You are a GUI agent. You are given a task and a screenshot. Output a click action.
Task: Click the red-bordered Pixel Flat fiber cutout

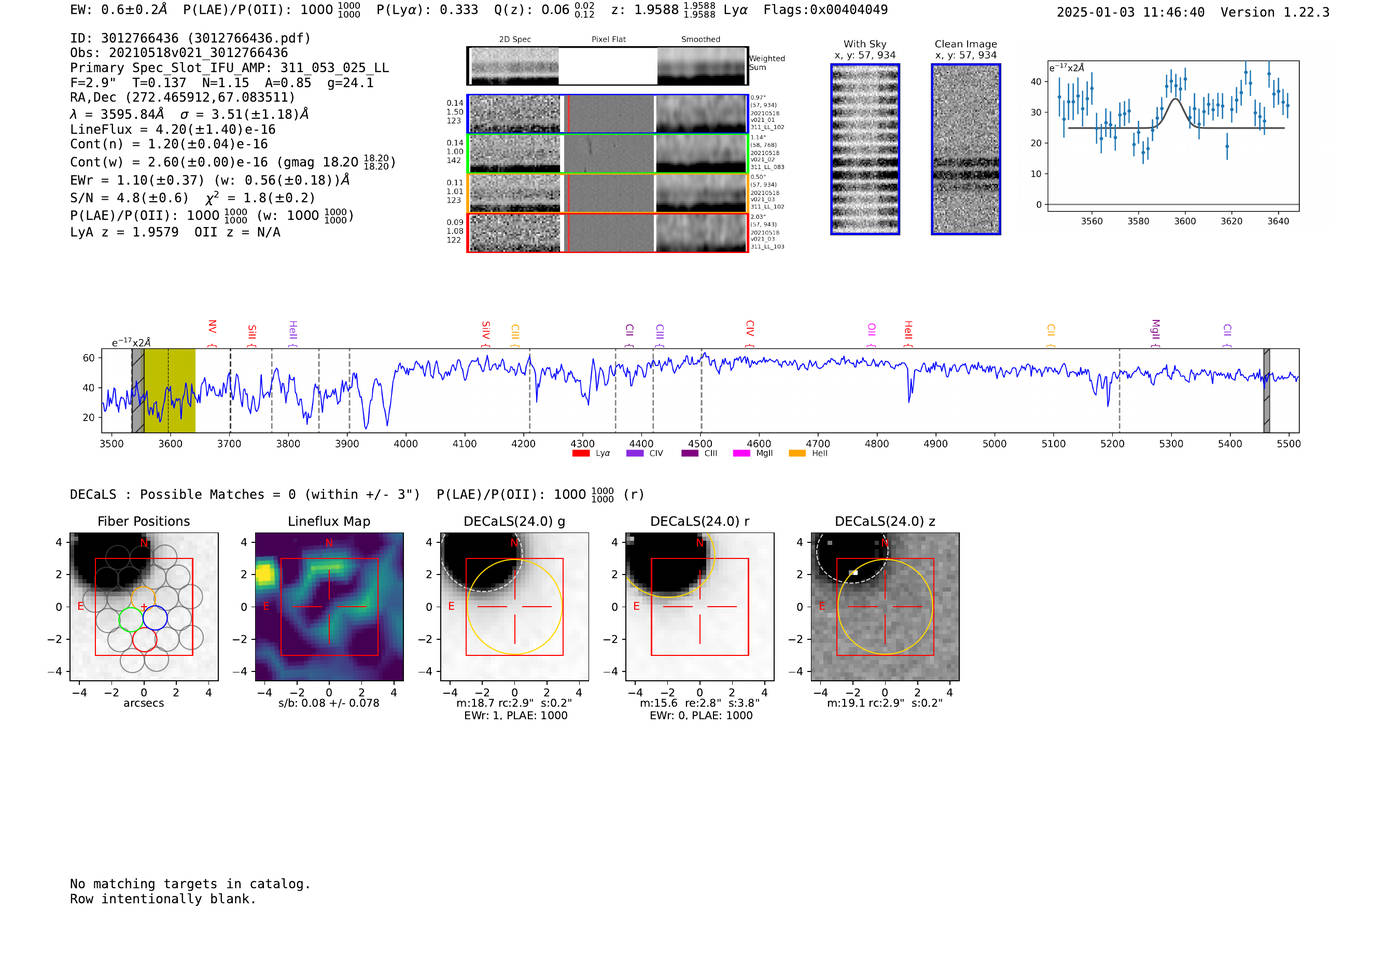608,233
